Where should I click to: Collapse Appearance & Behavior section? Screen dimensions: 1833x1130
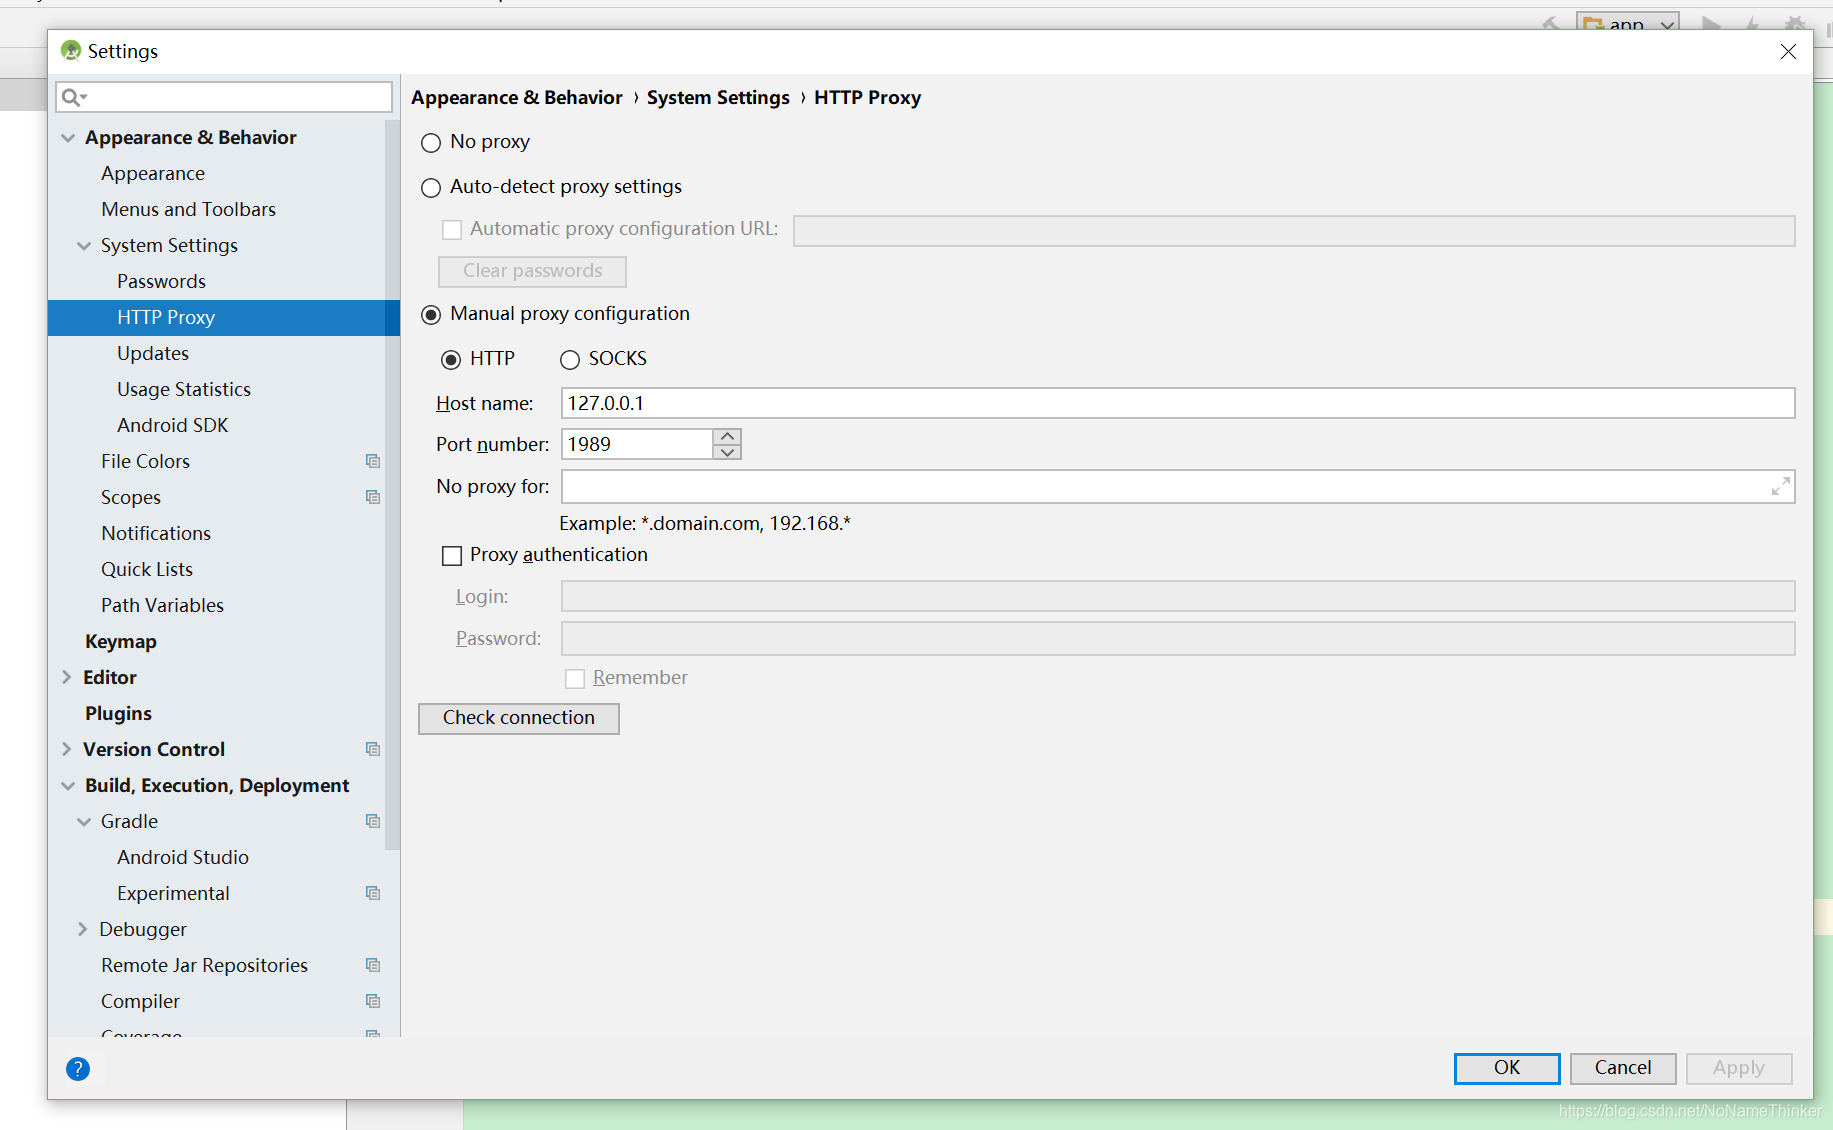coord(68,138)
